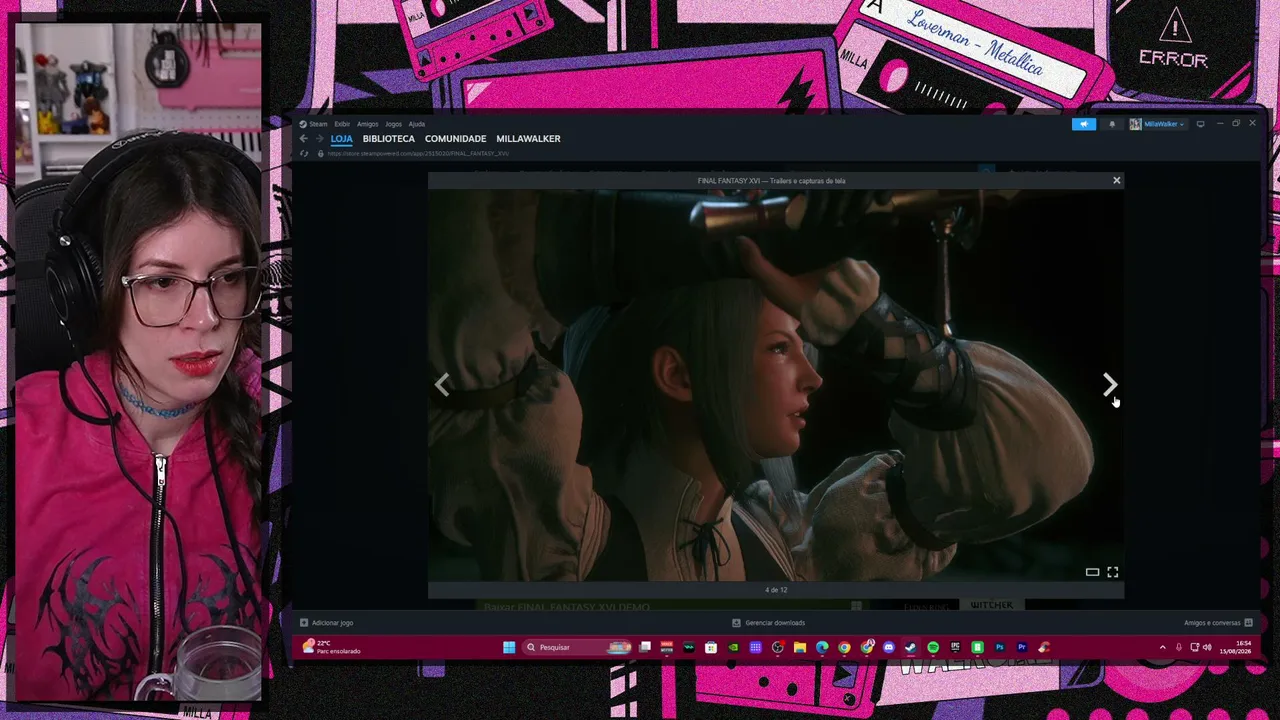
Task: Click the 4 de 12 screenshot counter
Action: click(x=776, y=590)
